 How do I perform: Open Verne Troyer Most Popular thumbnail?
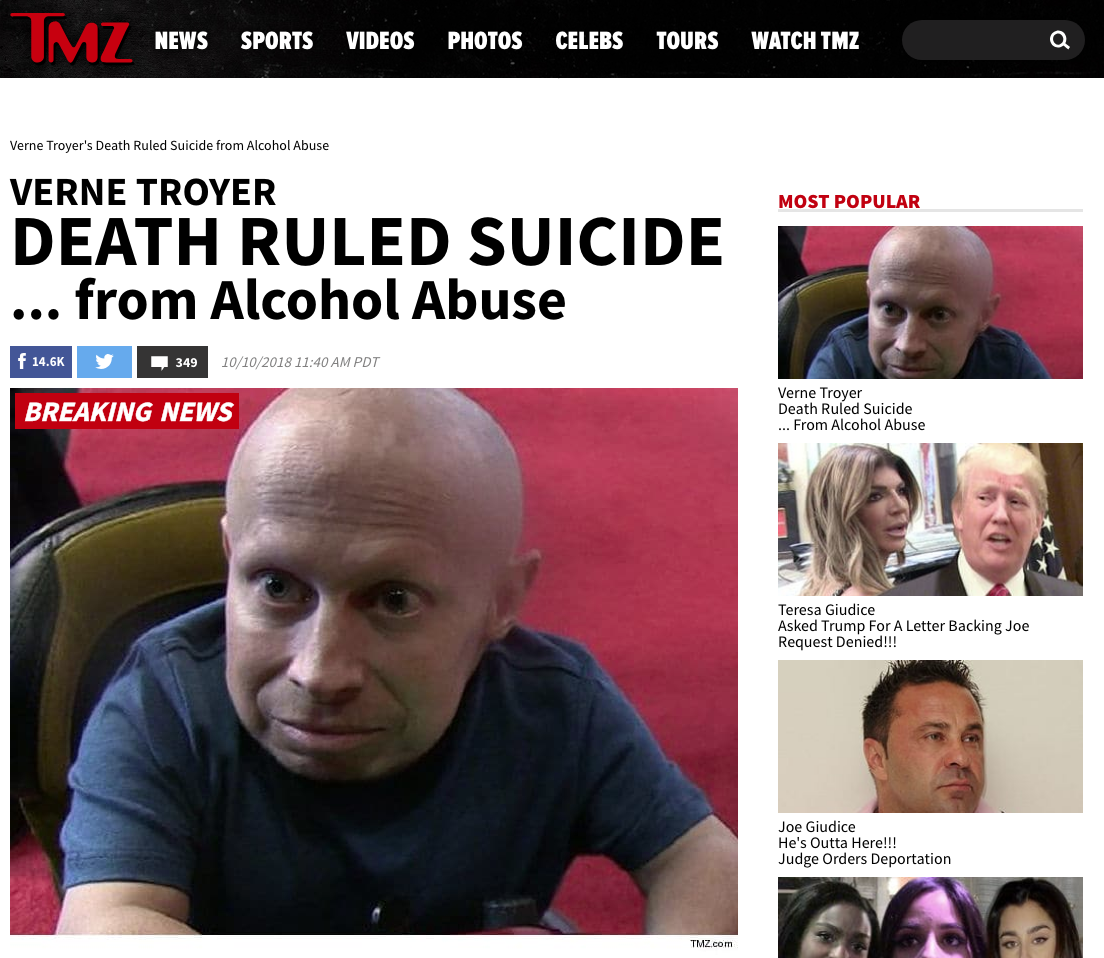(x=930, y=303)
